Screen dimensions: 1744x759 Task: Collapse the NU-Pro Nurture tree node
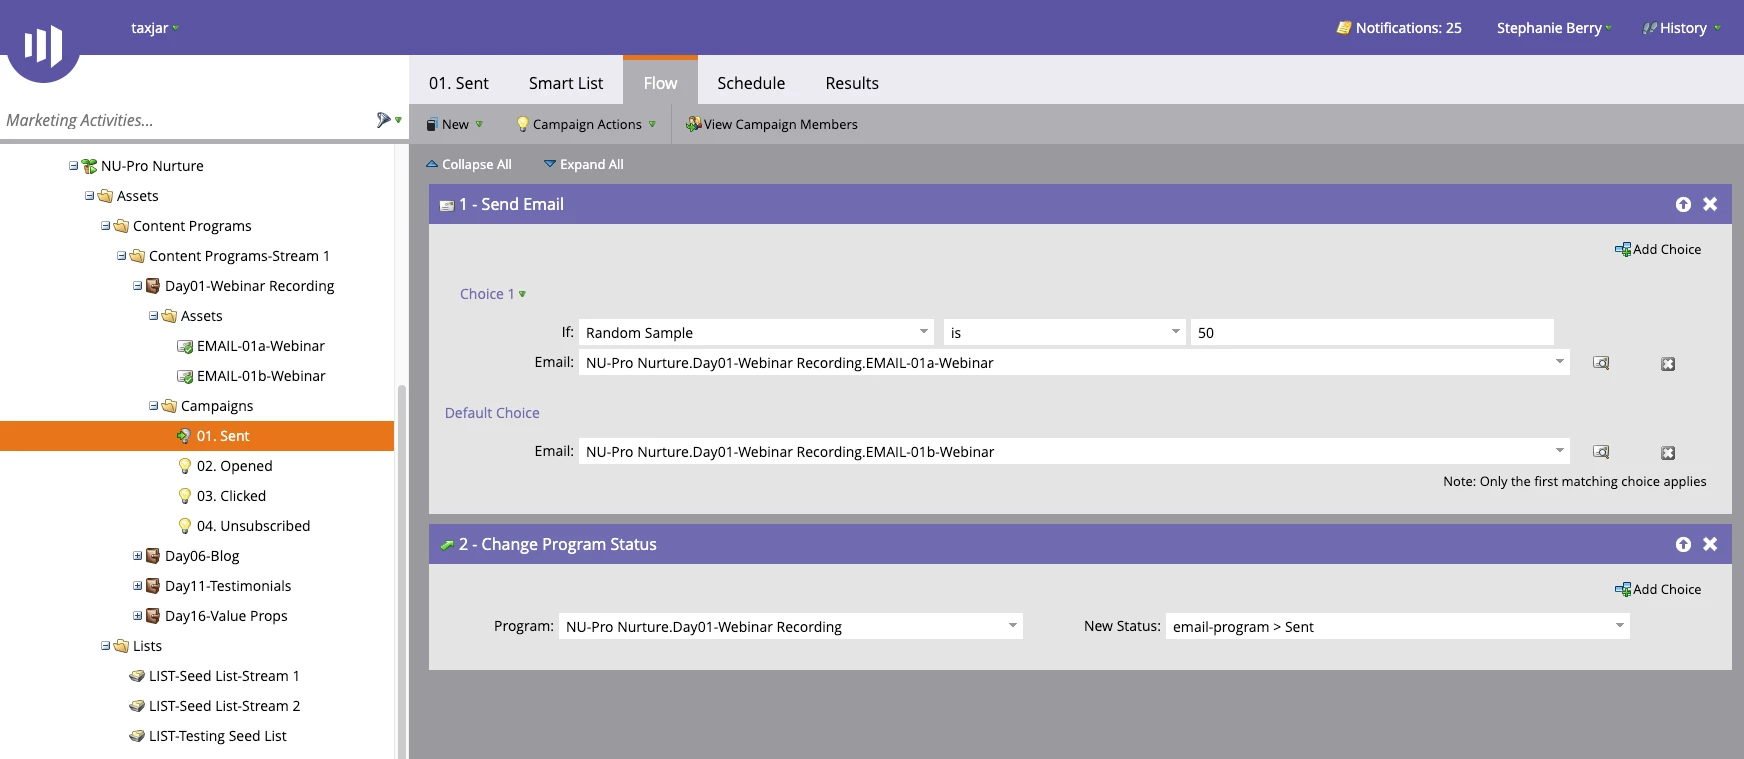(73, 166)
